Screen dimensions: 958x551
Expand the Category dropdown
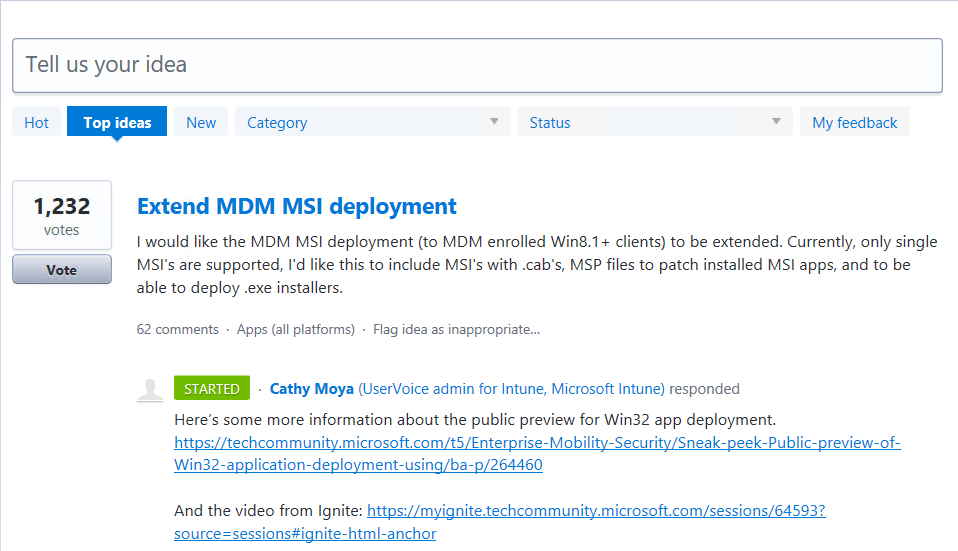point(372,122)
